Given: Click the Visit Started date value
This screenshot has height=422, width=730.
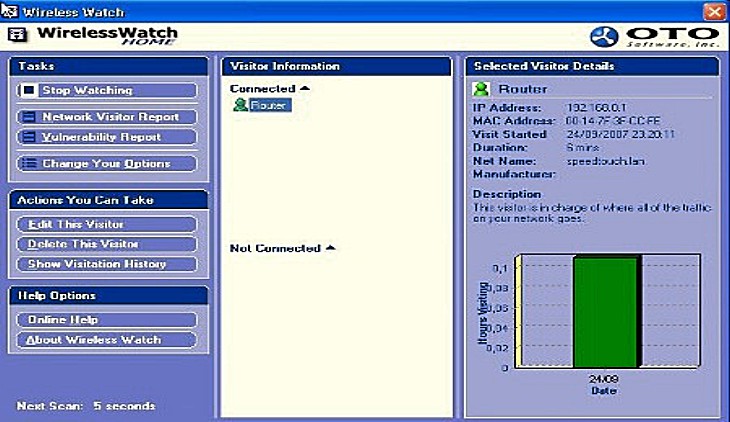Looking at the screenshot, I should pos(620,134).
